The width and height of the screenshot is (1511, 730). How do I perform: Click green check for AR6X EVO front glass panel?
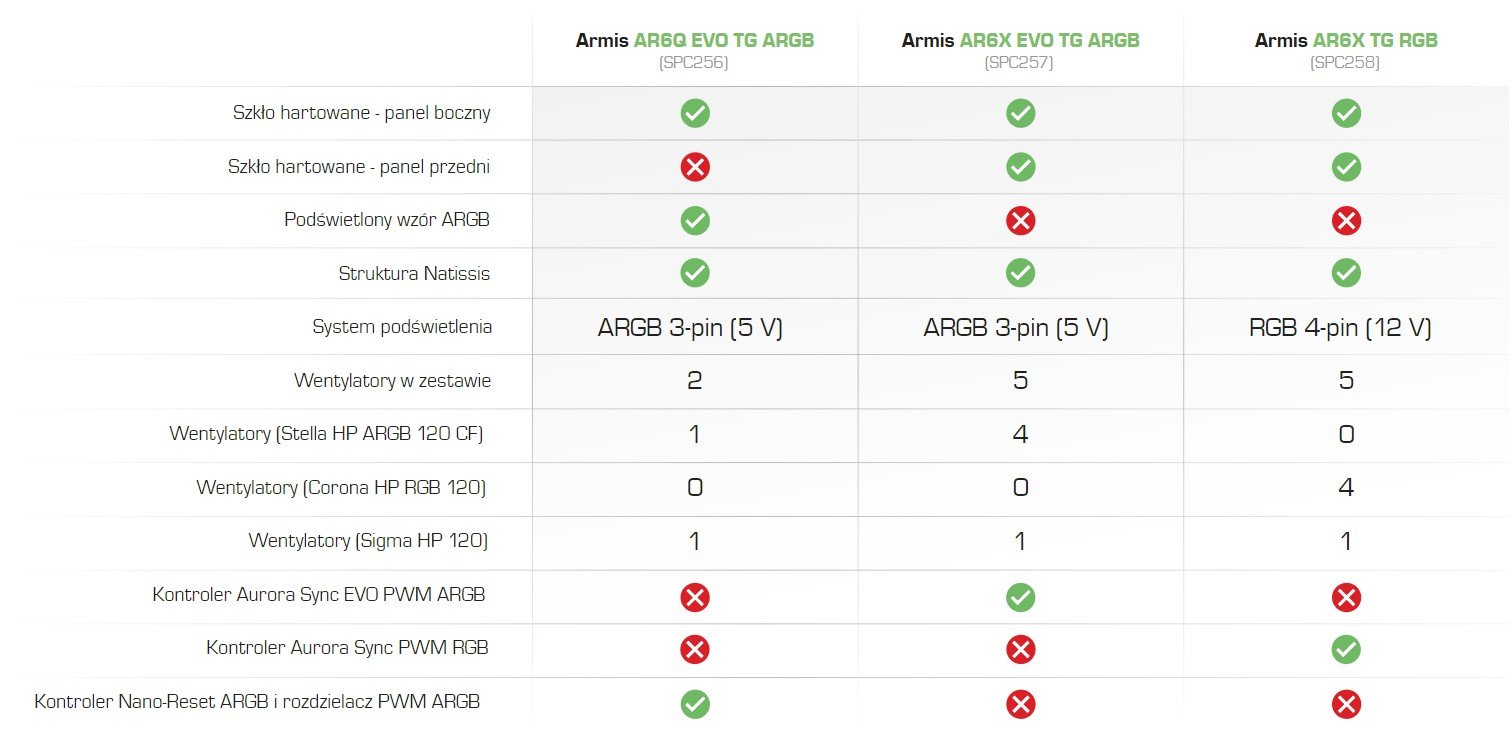(1020, 166)
